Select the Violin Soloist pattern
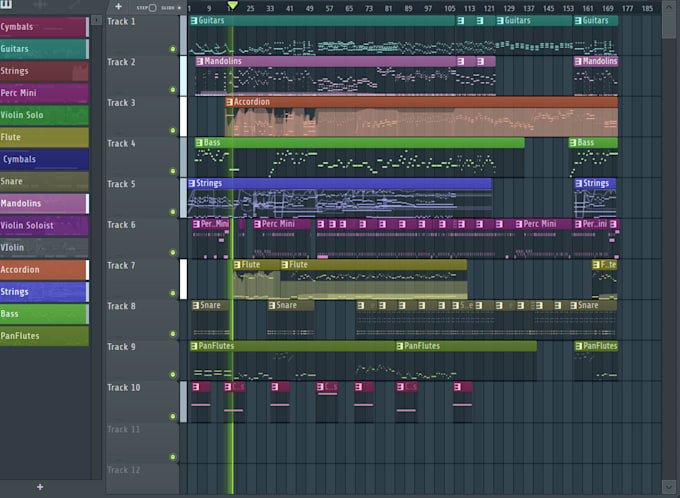 coord(44,226)
